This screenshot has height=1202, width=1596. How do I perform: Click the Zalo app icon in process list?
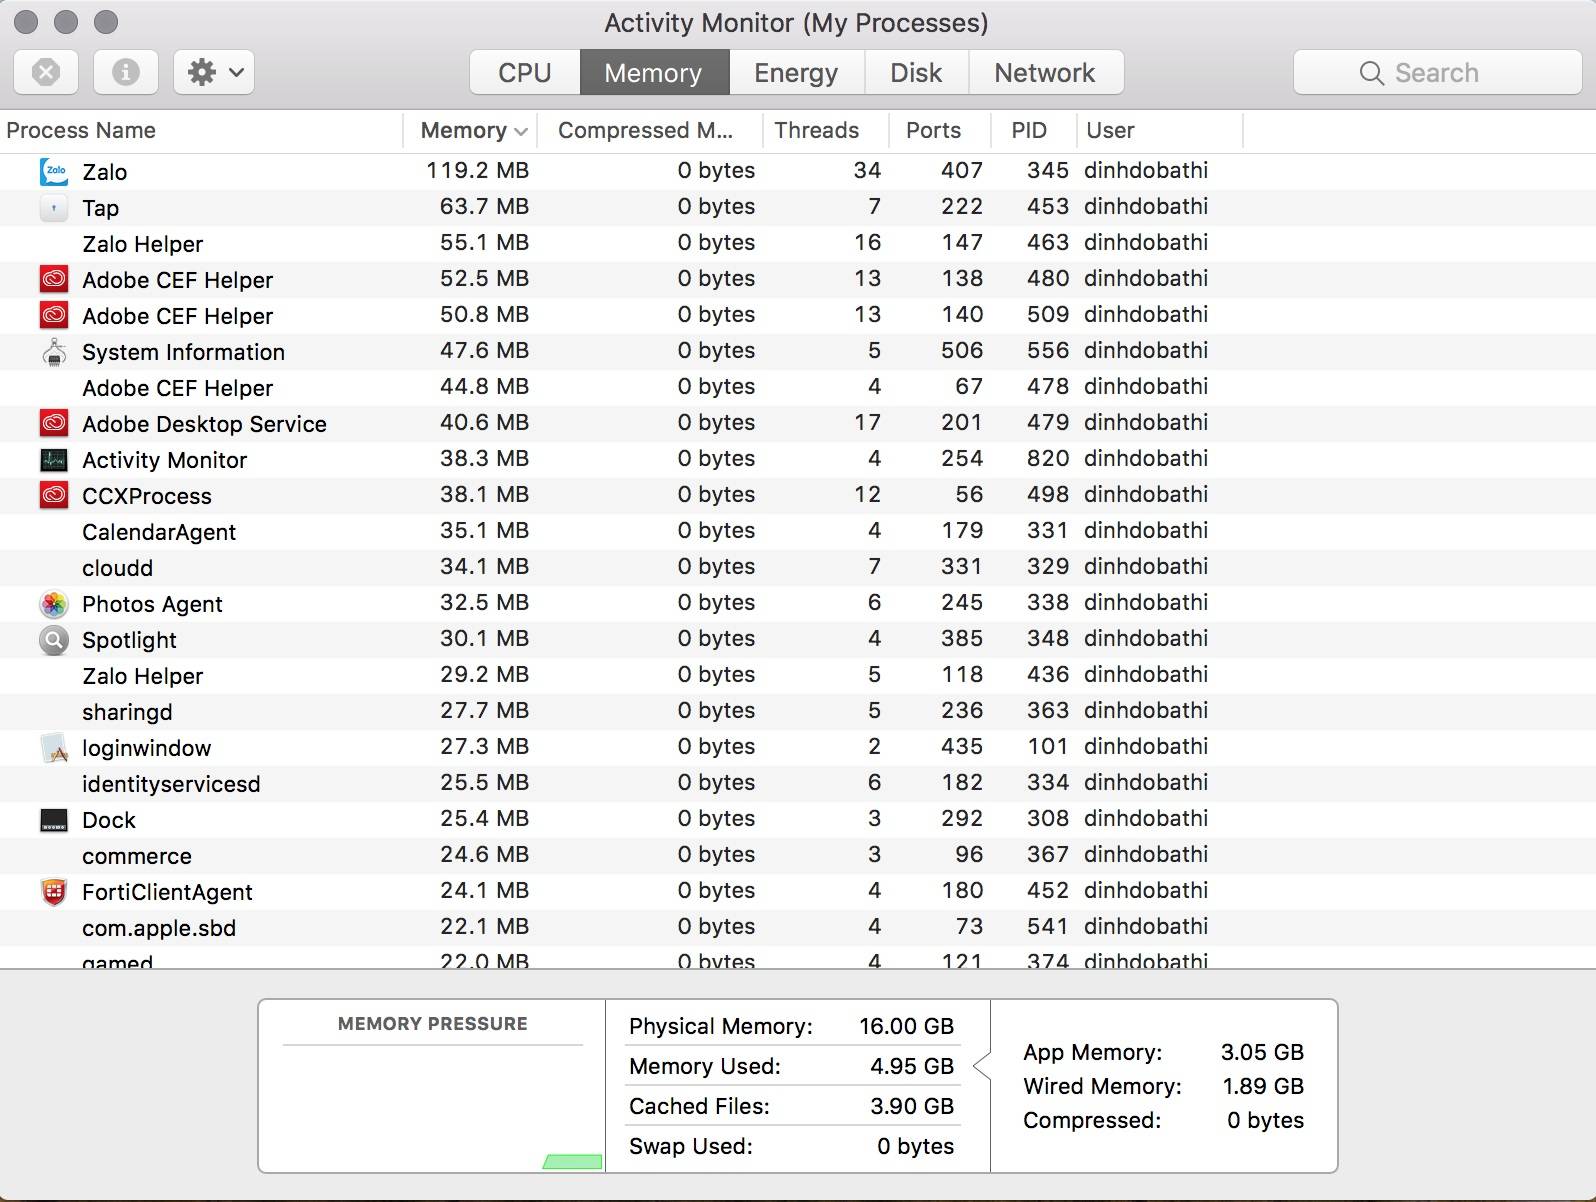tap(54, 171)
